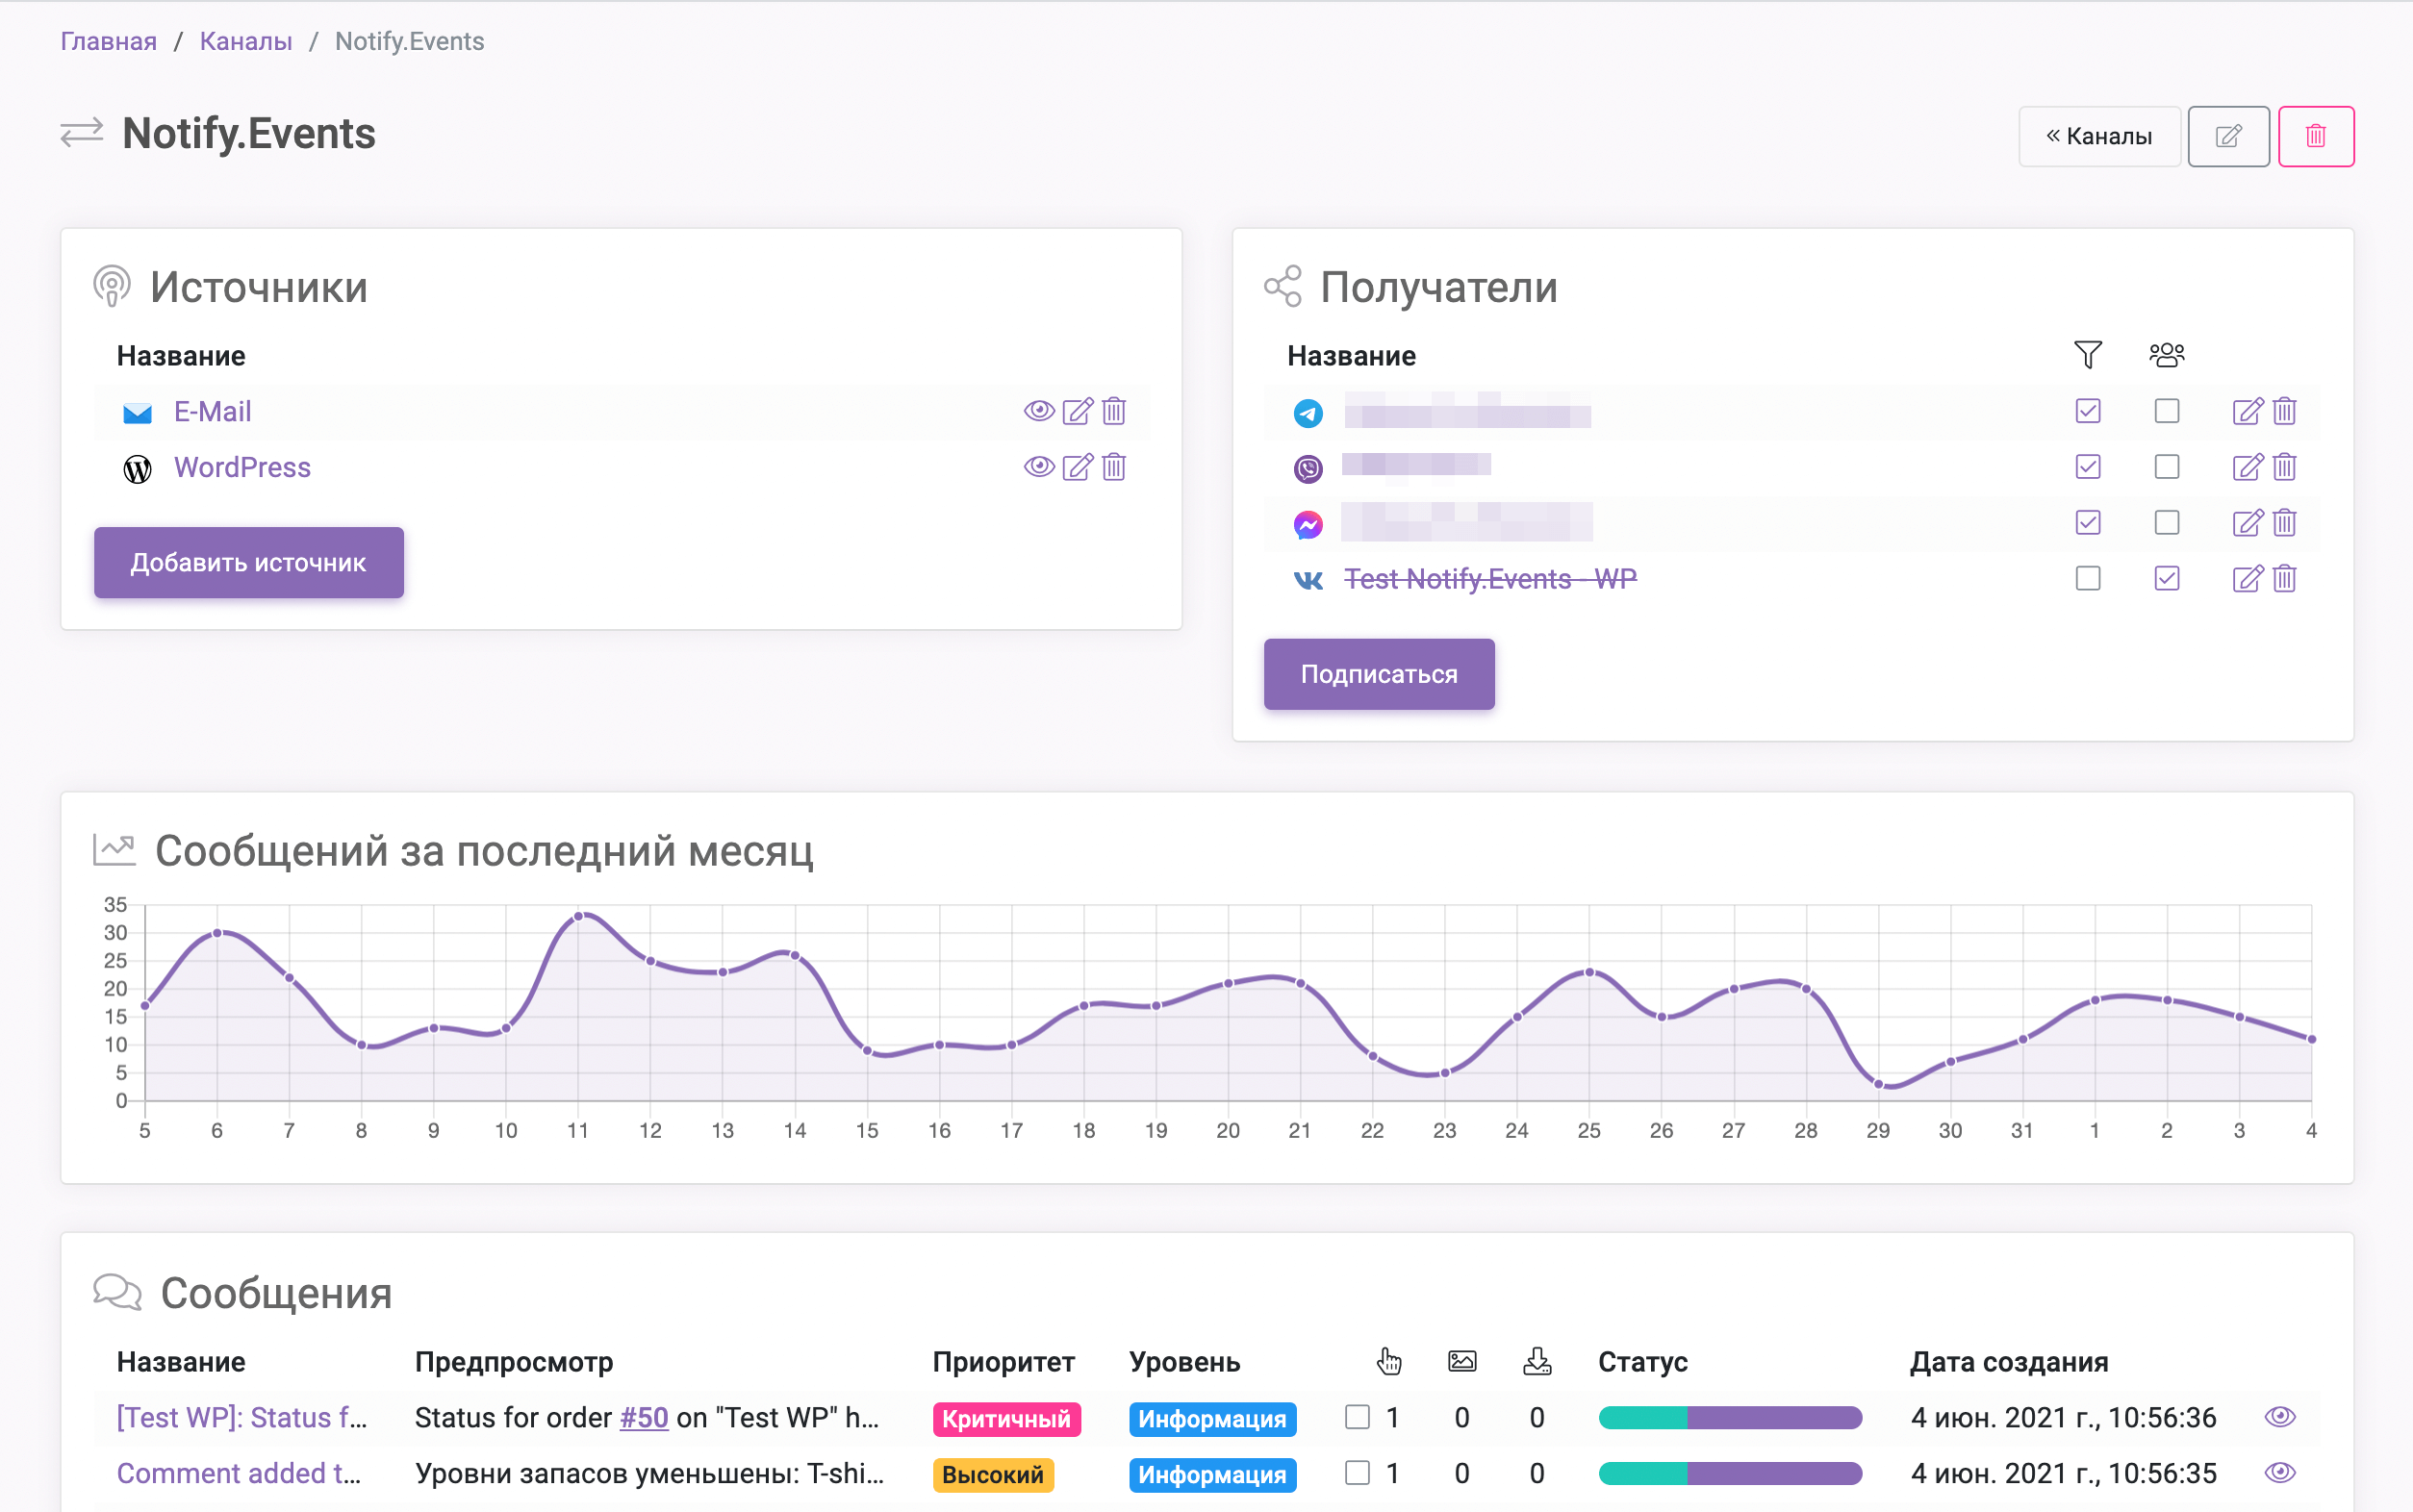Edit the WordPress source

pyautogui.click(x=1077, y=467)
